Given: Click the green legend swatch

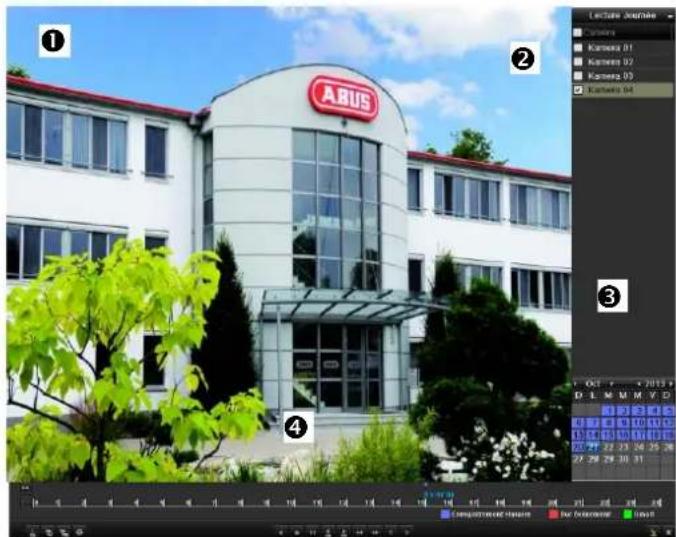Looking at the screenshot, I should pos(628,514).
